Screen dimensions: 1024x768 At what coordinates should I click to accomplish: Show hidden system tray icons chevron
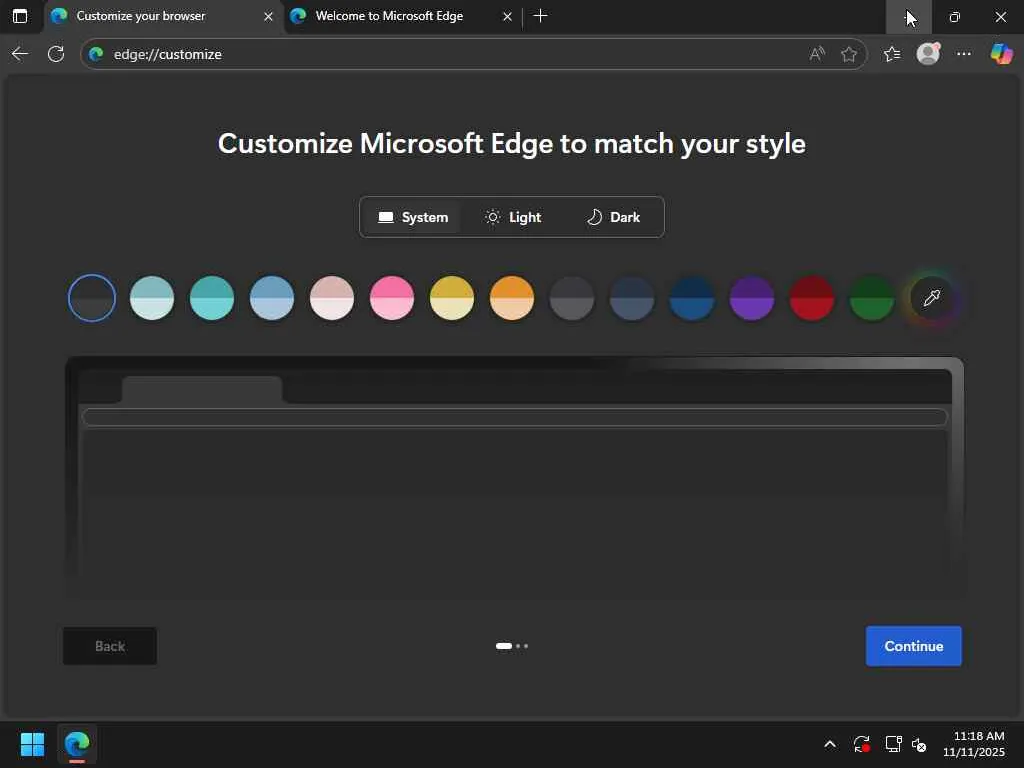tap(829, 744)
